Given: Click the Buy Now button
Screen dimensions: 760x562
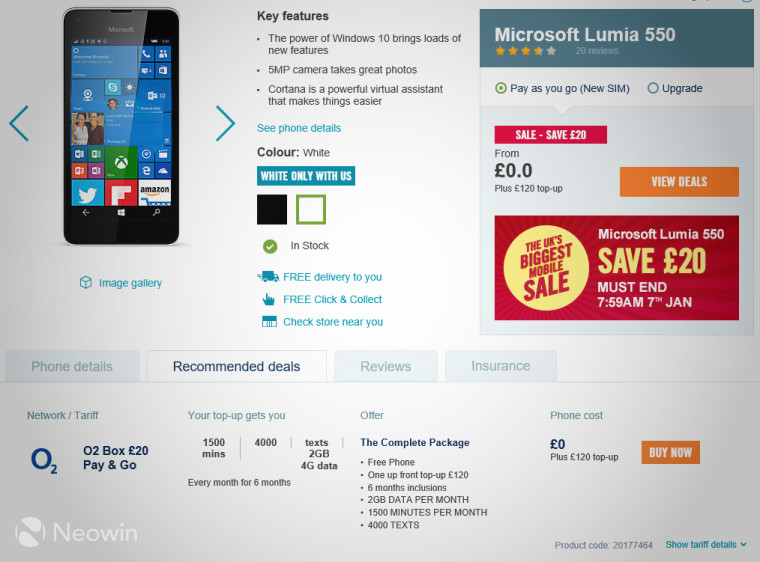Looking at the screenshot, I should 670,452.
